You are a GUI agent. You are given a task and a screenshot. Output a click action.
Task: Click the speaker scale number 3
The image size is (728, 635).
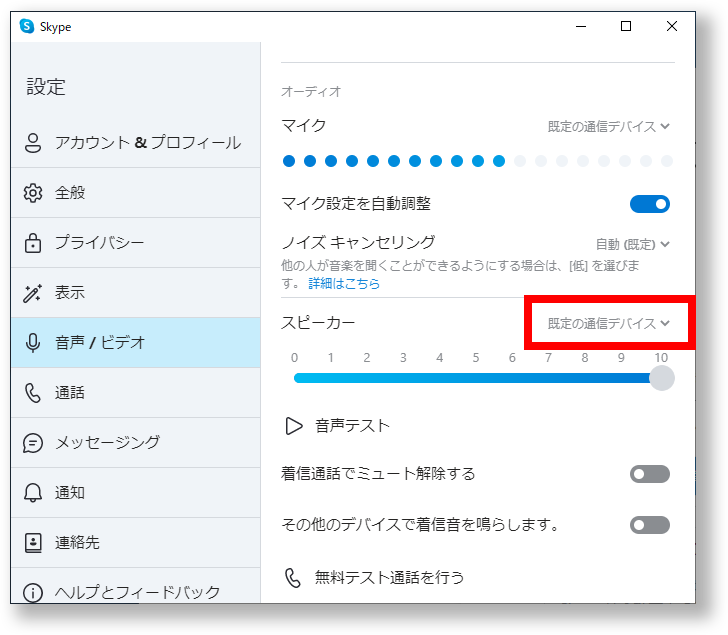(403, 358)
